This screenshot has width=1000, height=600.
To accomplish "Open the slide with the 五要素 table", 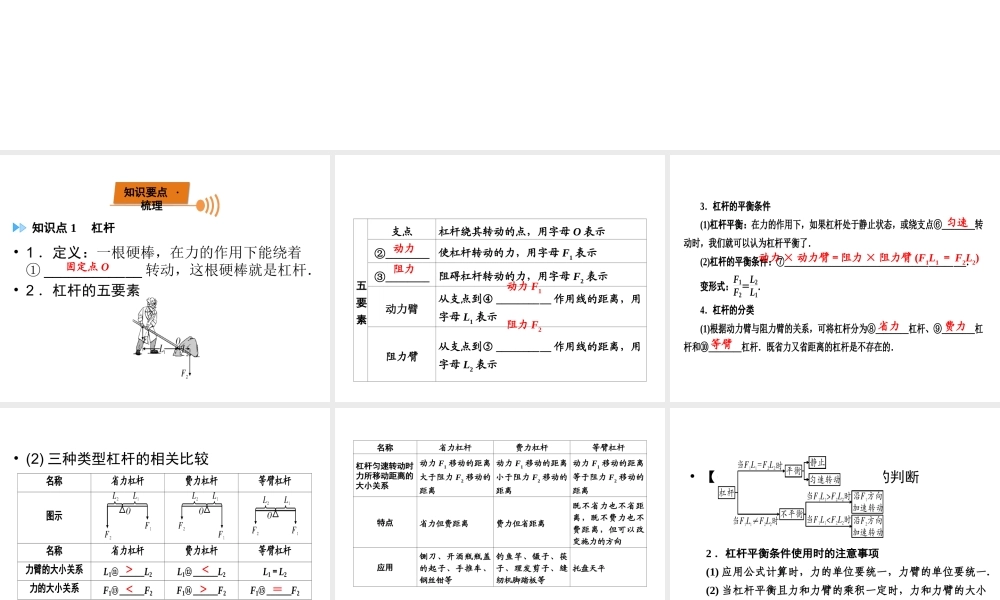I will coord(499,278).
